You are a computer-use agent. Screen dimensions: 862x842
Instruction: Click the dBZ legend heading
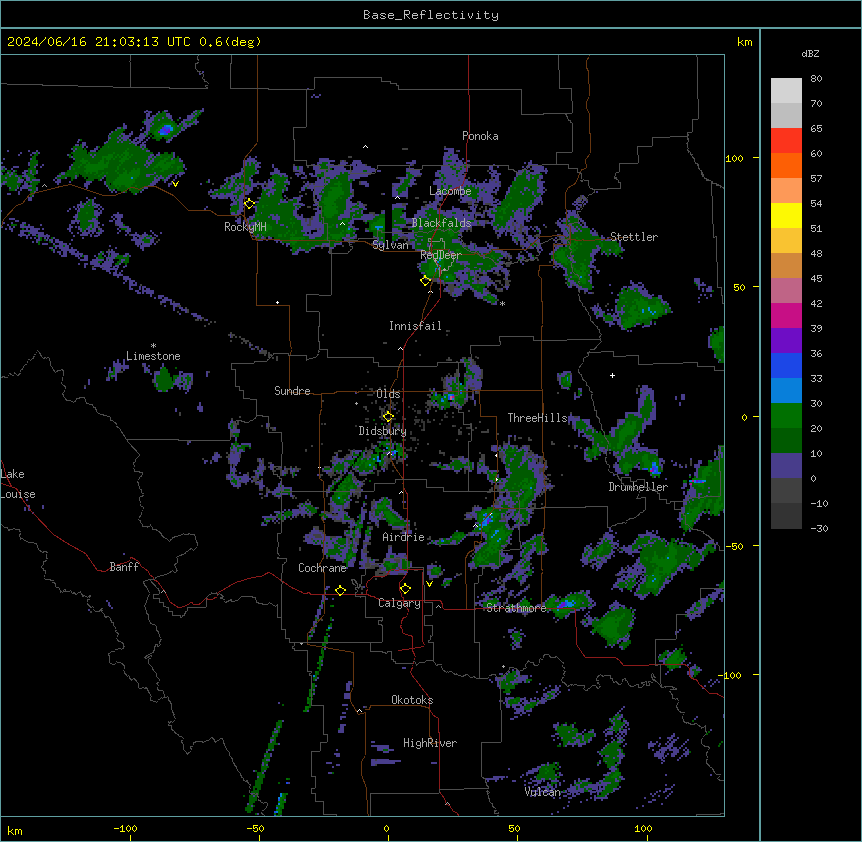[x=810, y=53]
